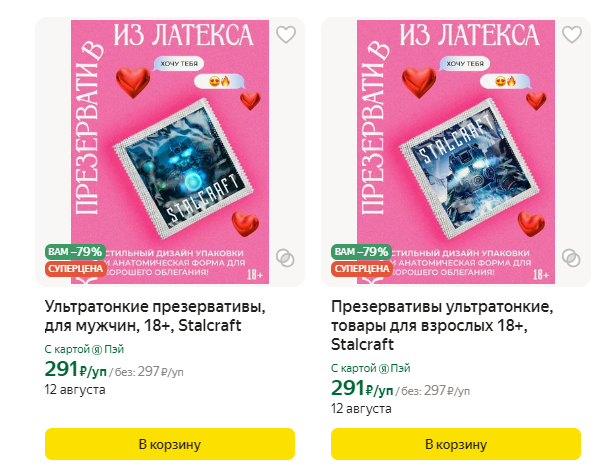Image resolution: width=604 pixels, height=475 pixels.
Task: Click '12 августа' delivery date on second product
Action: [x=361, y=408]
